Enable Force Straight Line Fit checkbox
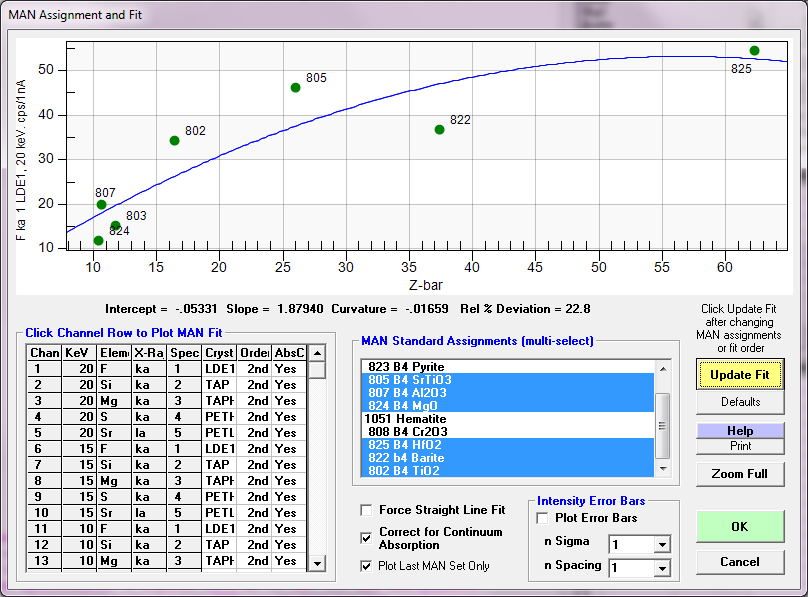 point(366,510)
